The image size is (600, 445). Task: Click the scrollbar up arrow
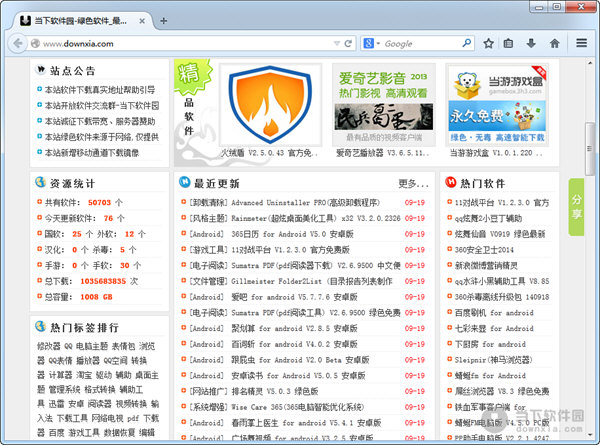point(590,63)
